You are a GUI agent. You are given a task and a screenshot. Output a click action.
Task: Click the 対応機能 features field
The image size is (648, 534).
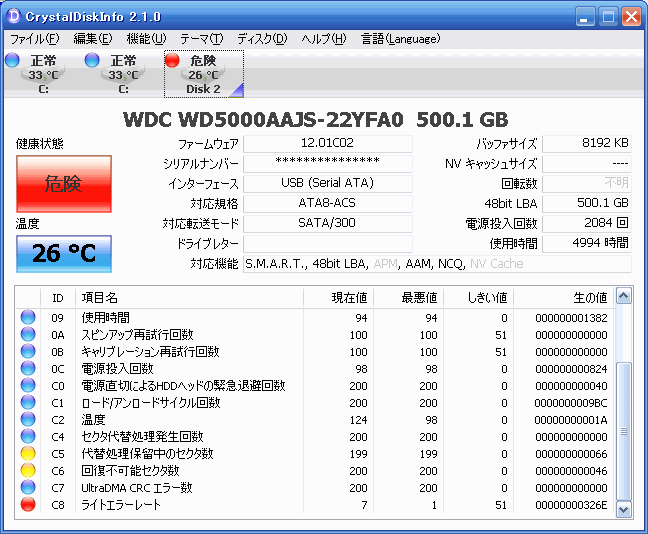pos(437,264)
